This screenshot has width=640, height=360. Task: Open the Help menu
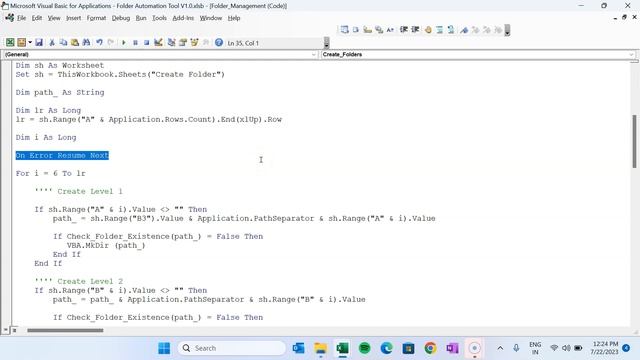[234, 18]
